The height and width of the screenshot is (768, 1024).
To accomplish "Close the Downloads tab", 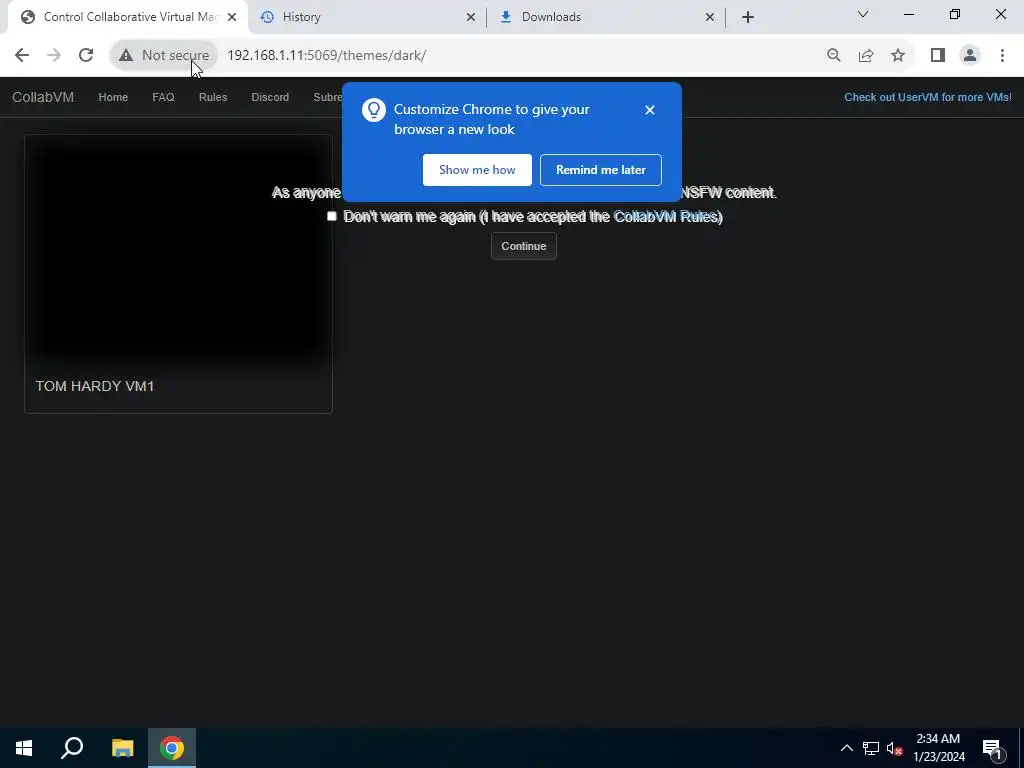I will tap(710, 17).
